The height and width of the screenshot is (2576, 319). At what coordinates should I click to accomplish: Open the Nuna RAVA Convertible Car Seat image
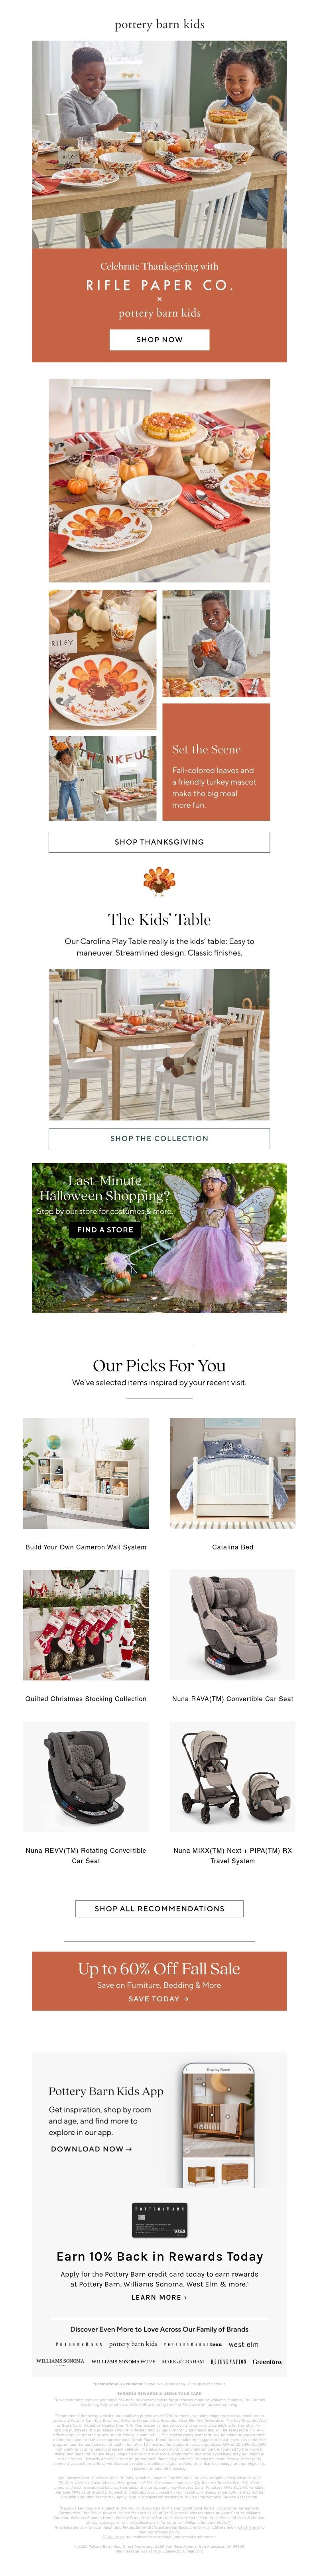pyautogui.click(x=232, y=1625)
